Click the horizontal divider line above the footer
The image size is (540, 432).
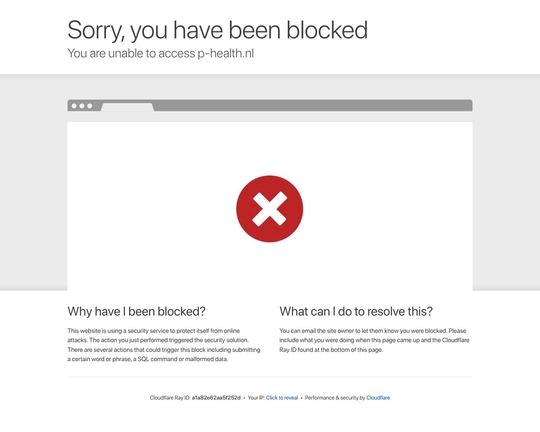pyautogui.click(x=270, y=377)
